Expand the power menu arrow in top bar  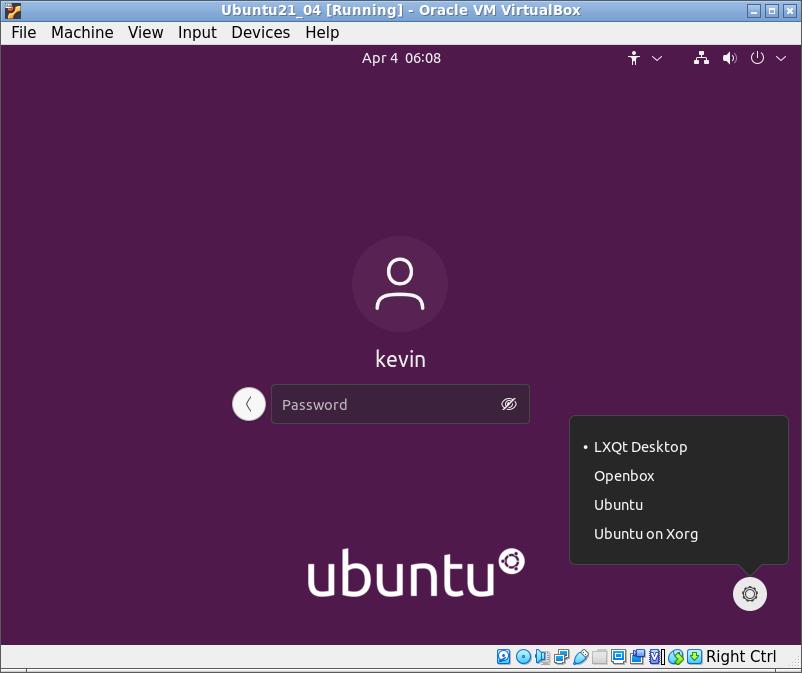781,58
